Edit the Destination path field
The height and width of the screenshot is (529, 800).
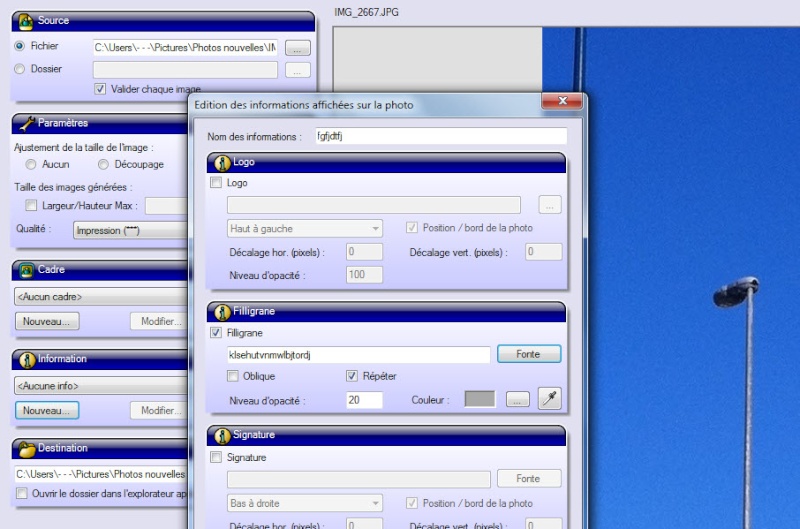101,474
